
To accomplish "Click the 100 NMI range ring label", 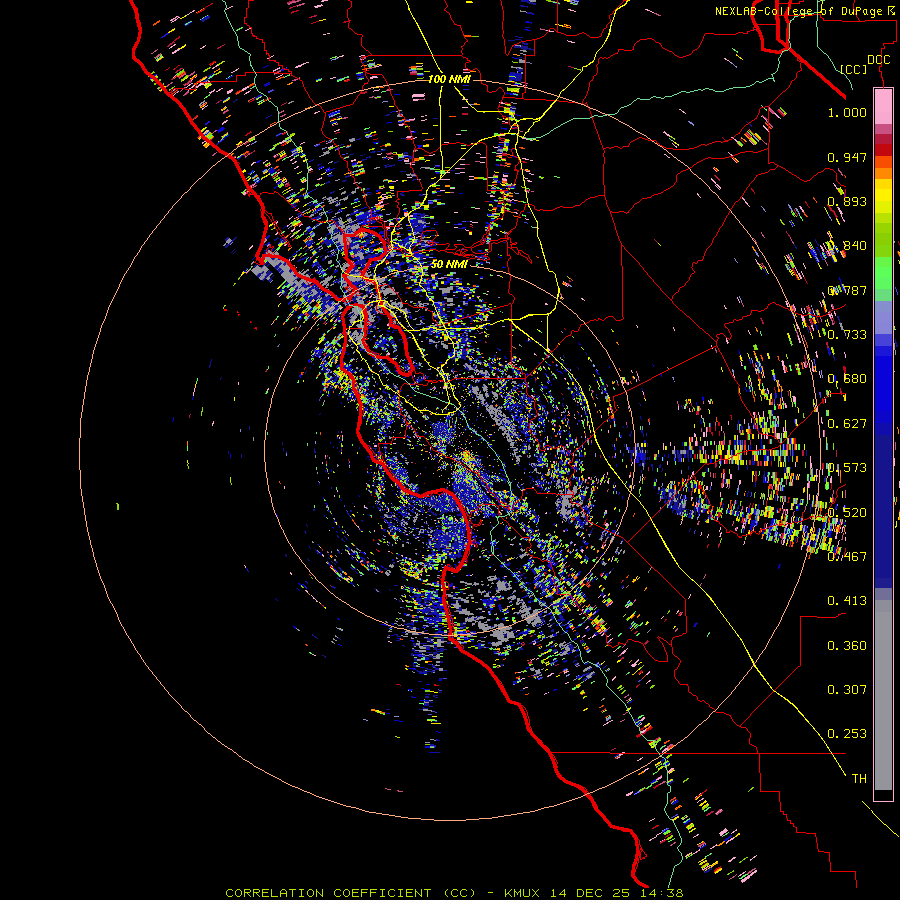I will coord(449,79).
